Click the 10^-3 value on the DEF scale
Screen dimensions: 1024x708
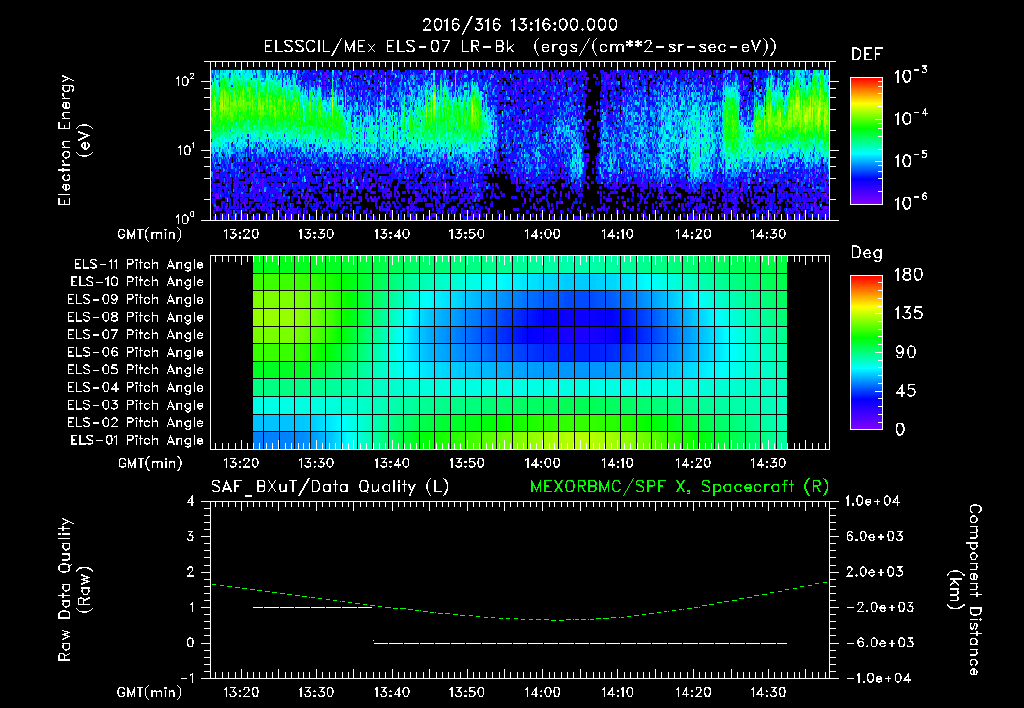click(911, 76)
